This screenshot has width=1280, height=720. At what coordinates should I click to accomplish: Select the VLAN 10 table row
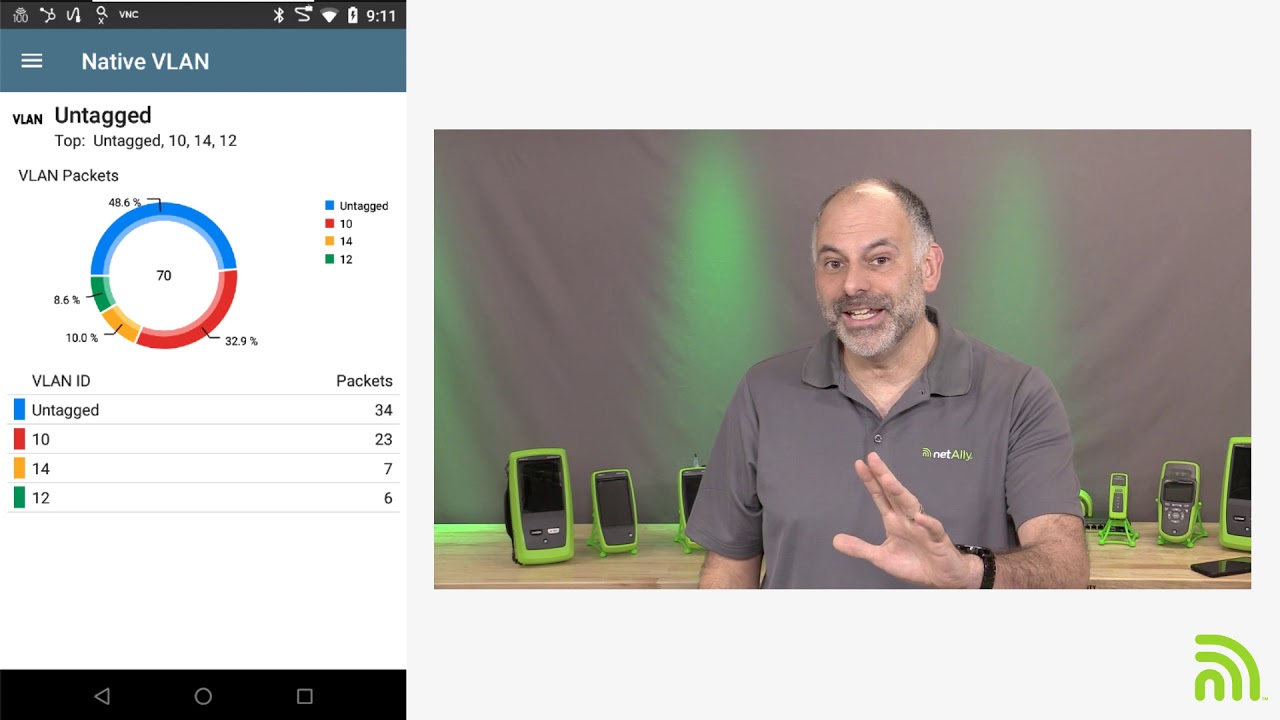tap(203, 439)
